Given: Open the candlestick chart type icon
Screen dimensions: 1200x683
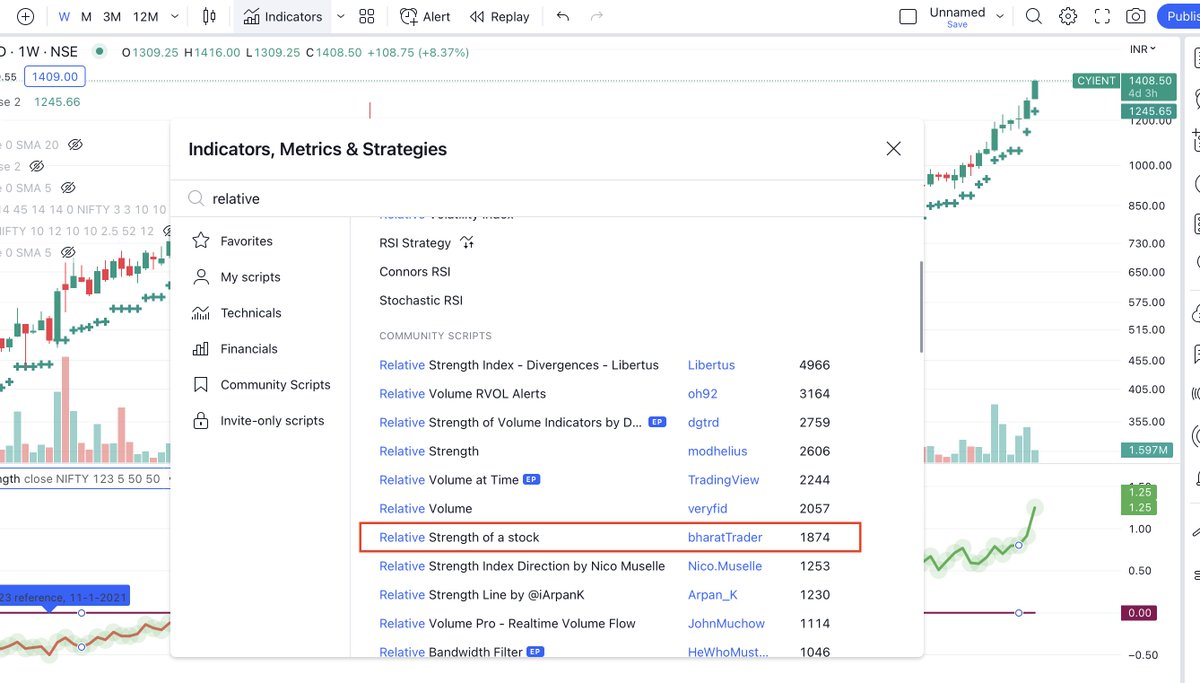Looking at the screenshot, I should (209, 17).
